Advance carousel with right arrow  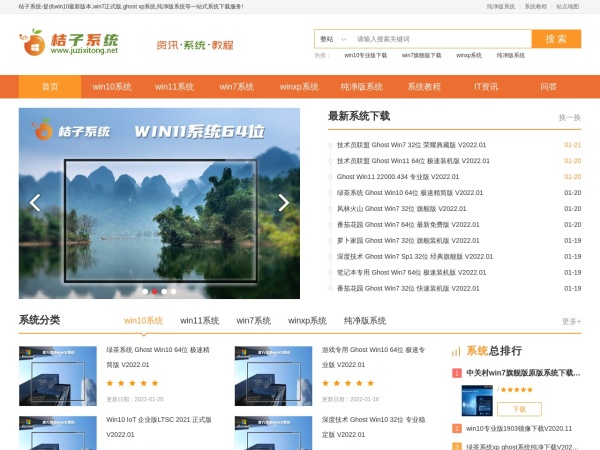coord(284,202)
